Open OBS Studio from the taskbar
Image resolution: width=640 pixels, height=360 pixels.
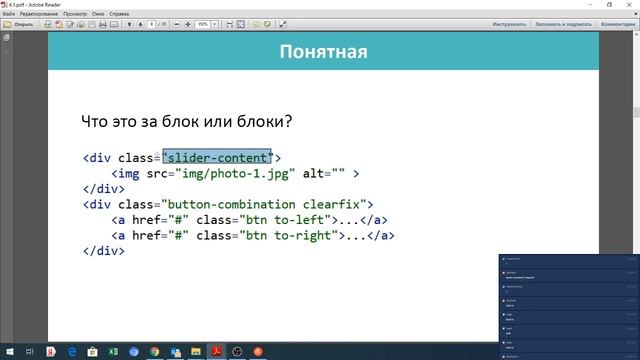pos(237,351)
